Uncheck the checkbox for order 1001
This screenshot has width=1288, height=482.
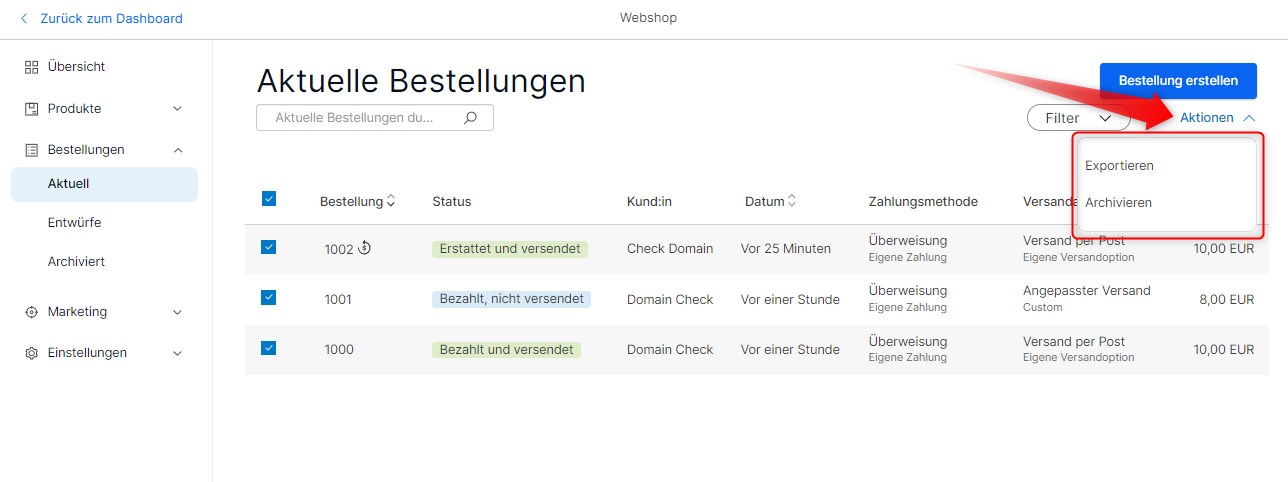[x=268, y=298]
